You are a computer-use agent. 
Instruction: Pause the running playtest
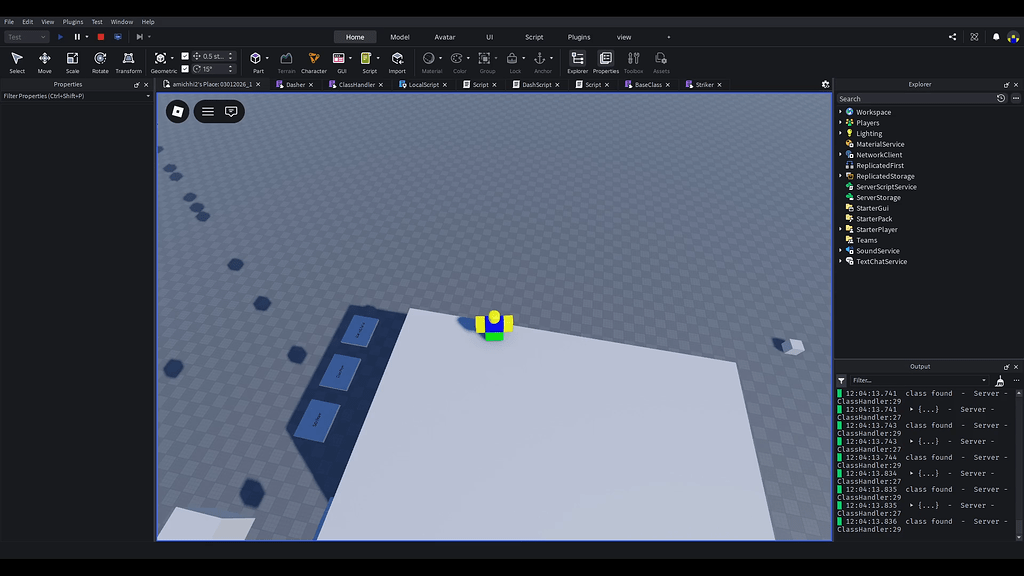pos(77,37)
